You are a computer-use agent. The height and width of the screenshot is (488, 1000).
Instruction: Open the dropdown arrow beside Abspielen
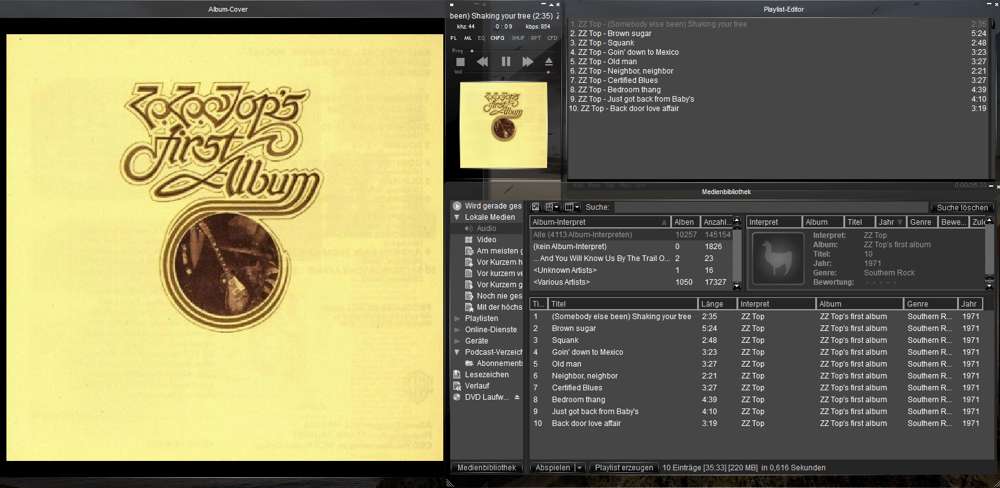(579, 468)
